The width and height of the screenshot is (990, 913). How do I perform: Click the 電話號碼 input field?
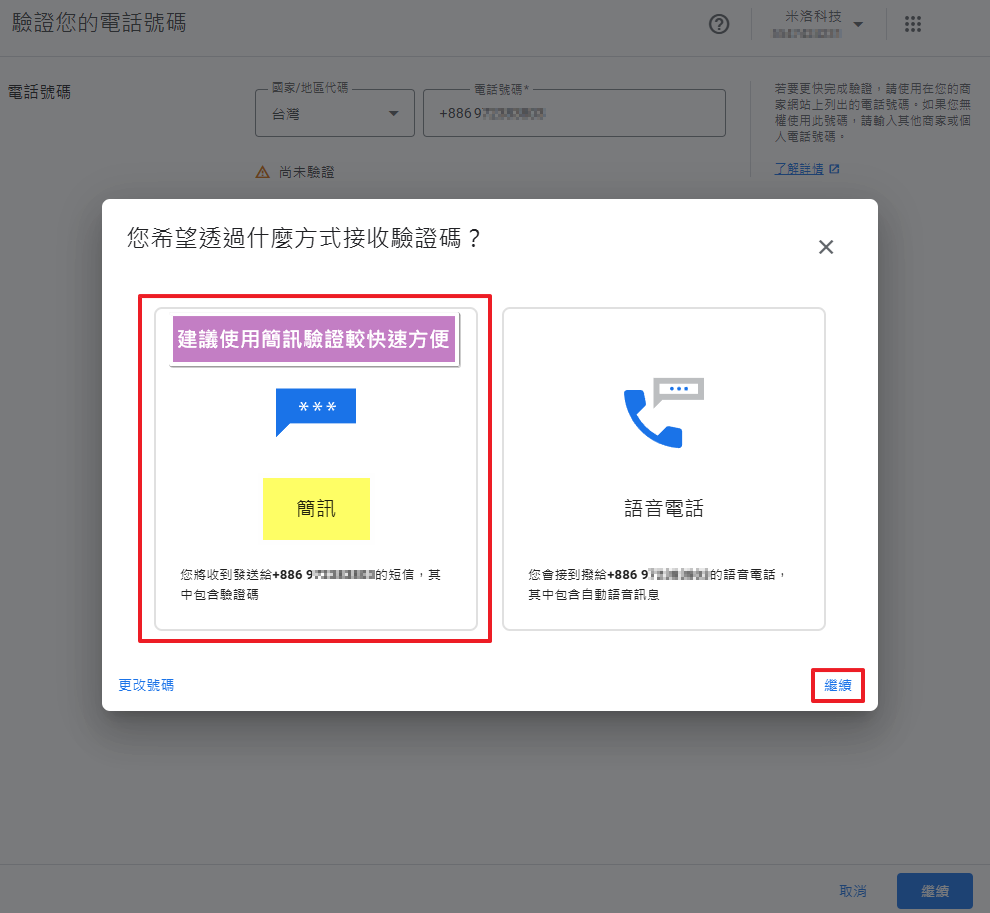574,114
